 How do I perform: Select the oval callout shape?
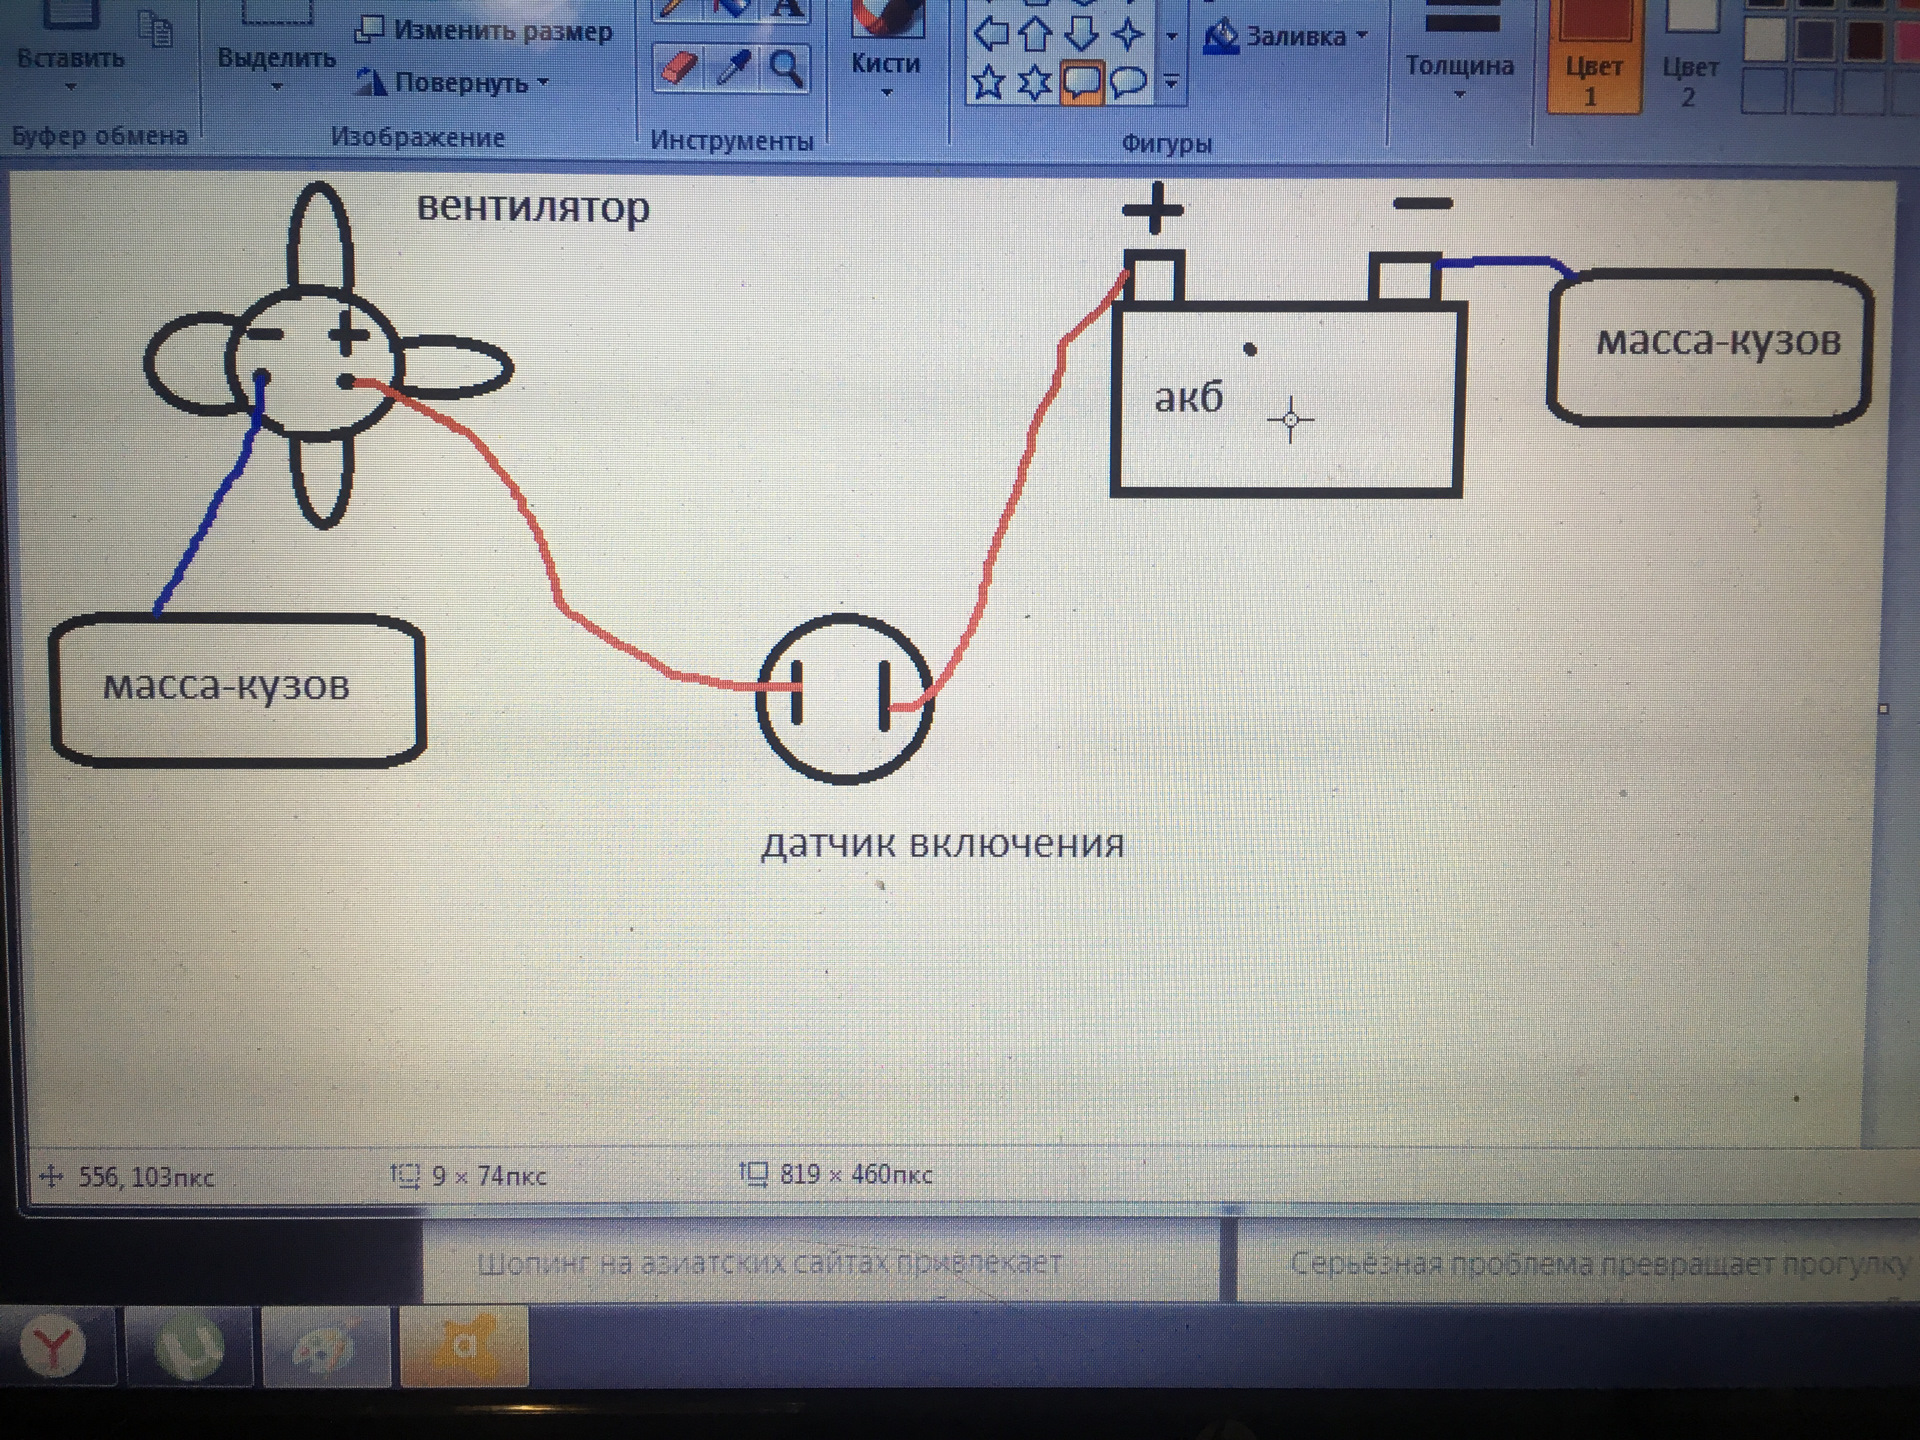(1128, 82)
